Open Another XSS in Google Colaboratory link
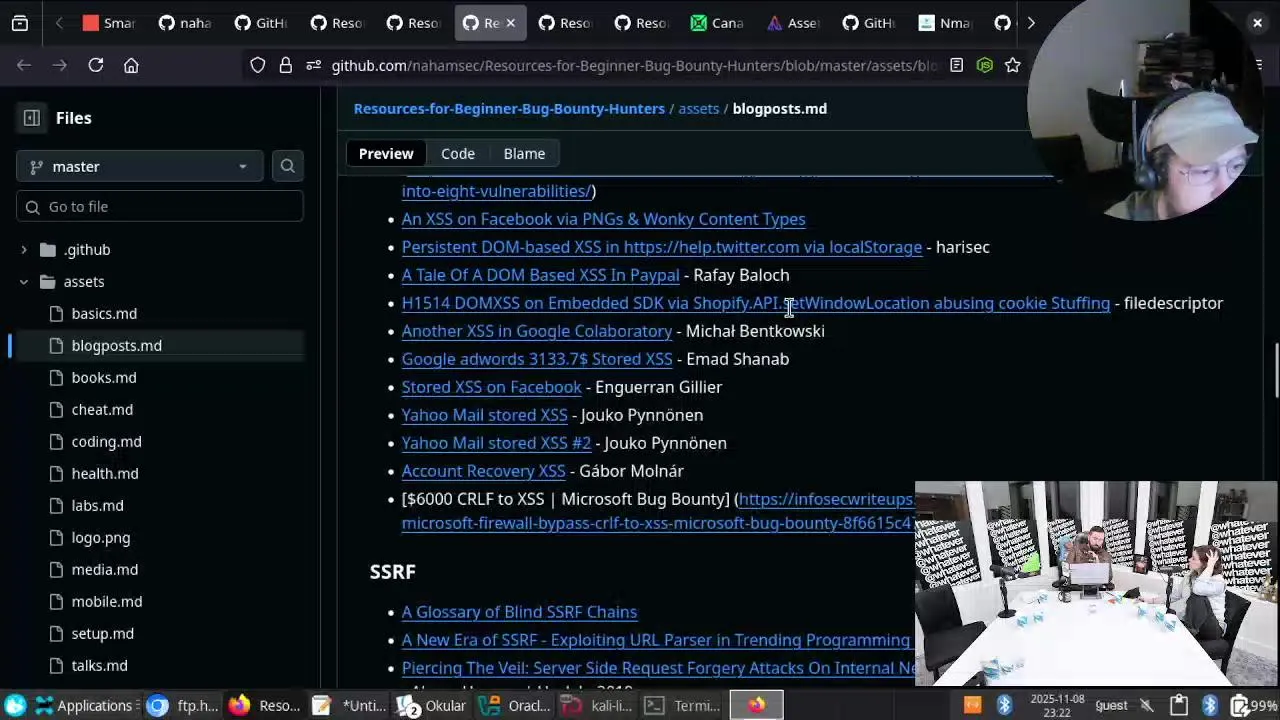 [x=537, y=331]
